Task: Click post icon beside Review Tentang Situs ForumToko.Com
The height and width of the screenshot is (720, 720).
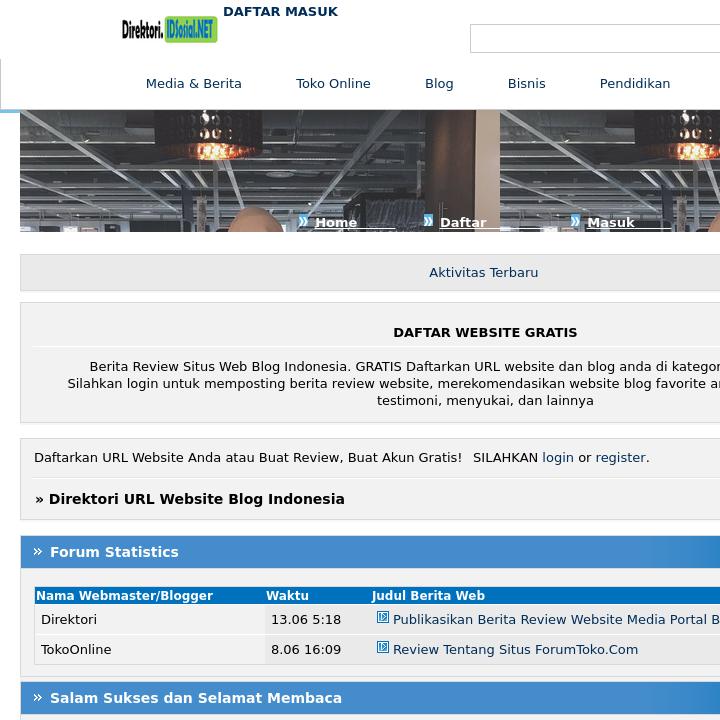Action: pyautogui.click(x=382, y=648)
